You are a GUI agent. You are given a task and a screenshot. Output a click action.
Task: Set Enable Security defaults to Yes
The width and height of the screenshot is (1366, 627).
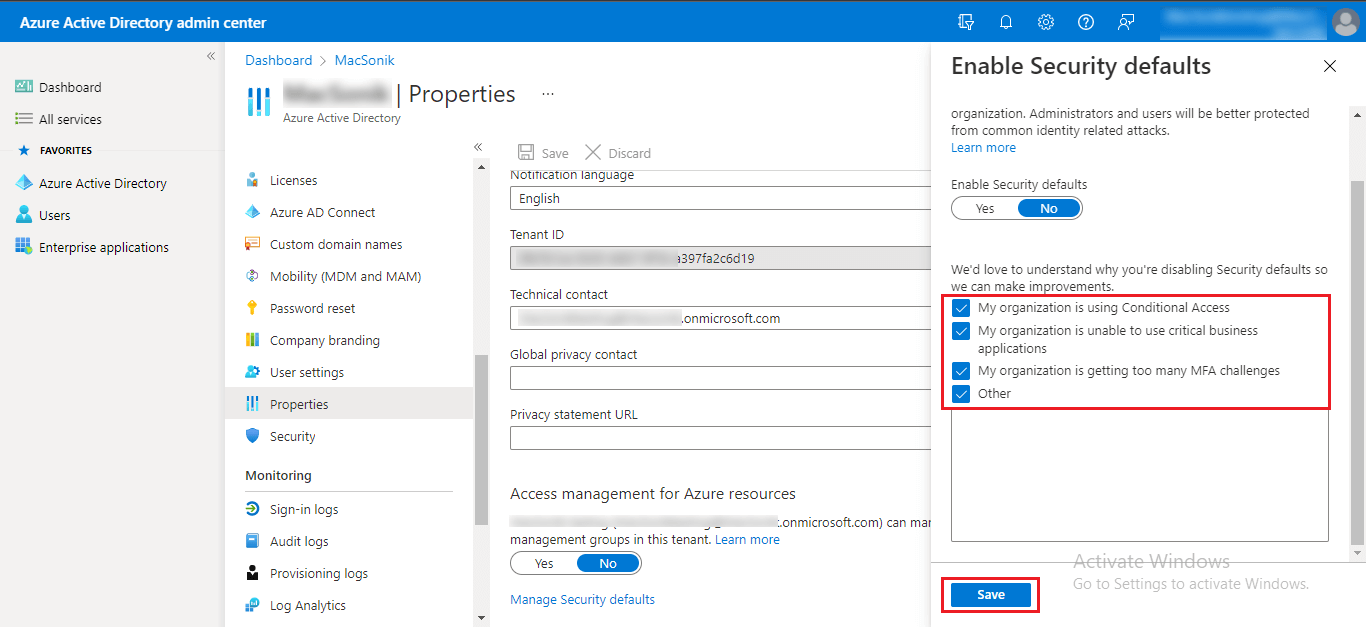click(x=985, y=209)
